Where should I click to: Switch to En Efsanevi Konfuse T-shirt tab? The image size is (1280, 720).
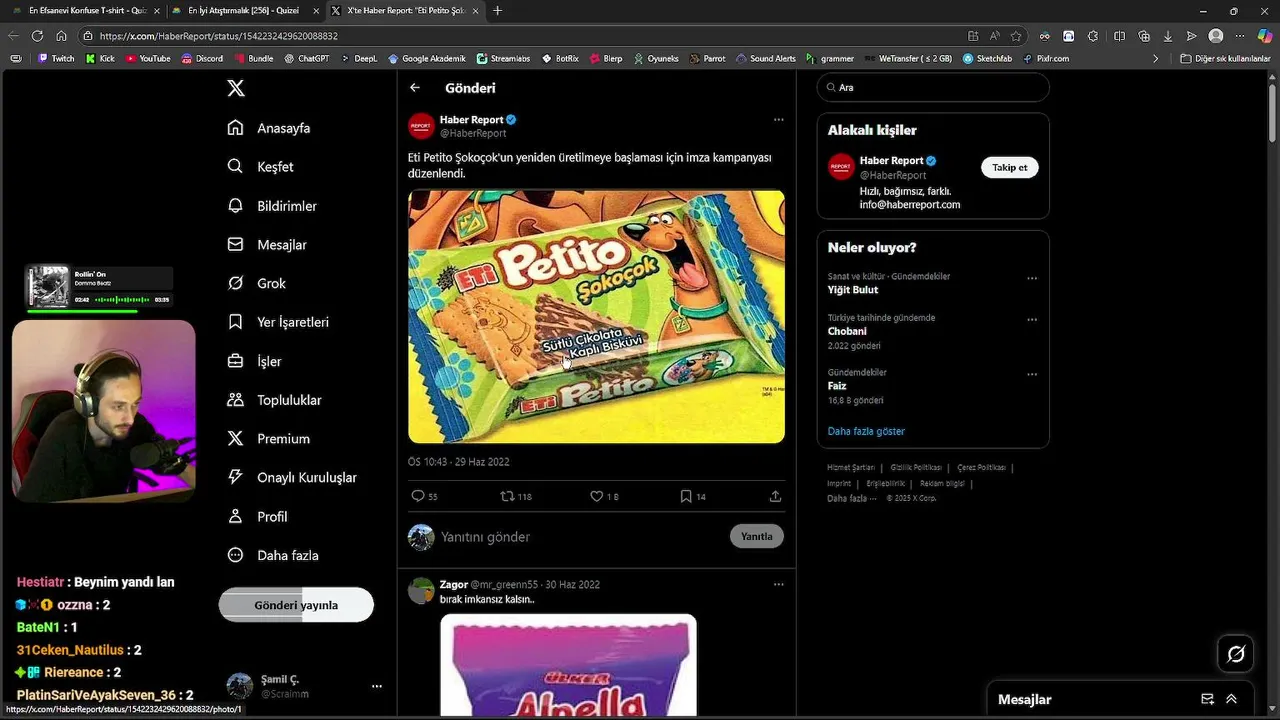pyautogui.click(x=88, y=11)
